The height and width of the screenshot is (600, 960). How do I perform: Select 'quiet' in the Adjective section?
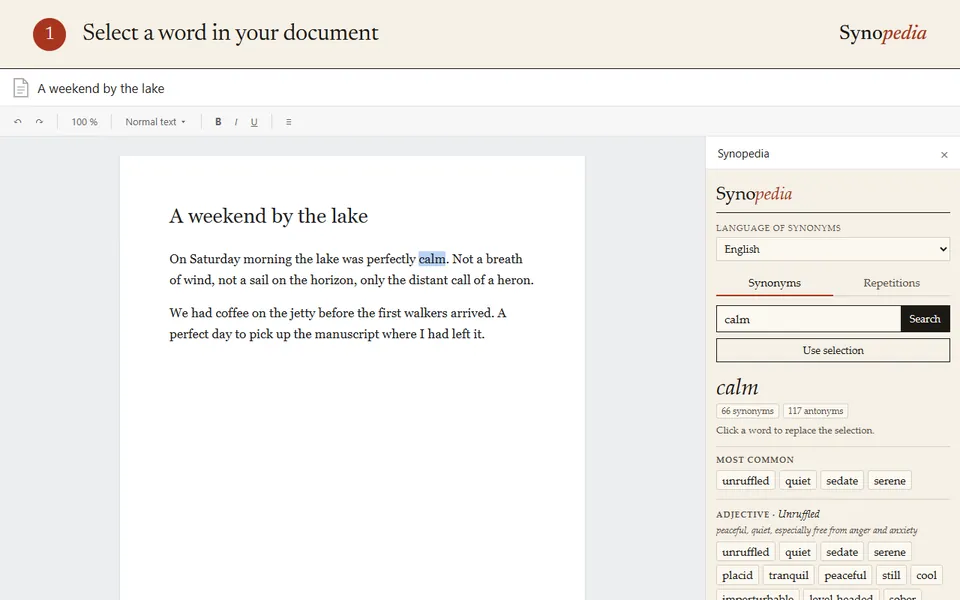[x=798, y=552]
